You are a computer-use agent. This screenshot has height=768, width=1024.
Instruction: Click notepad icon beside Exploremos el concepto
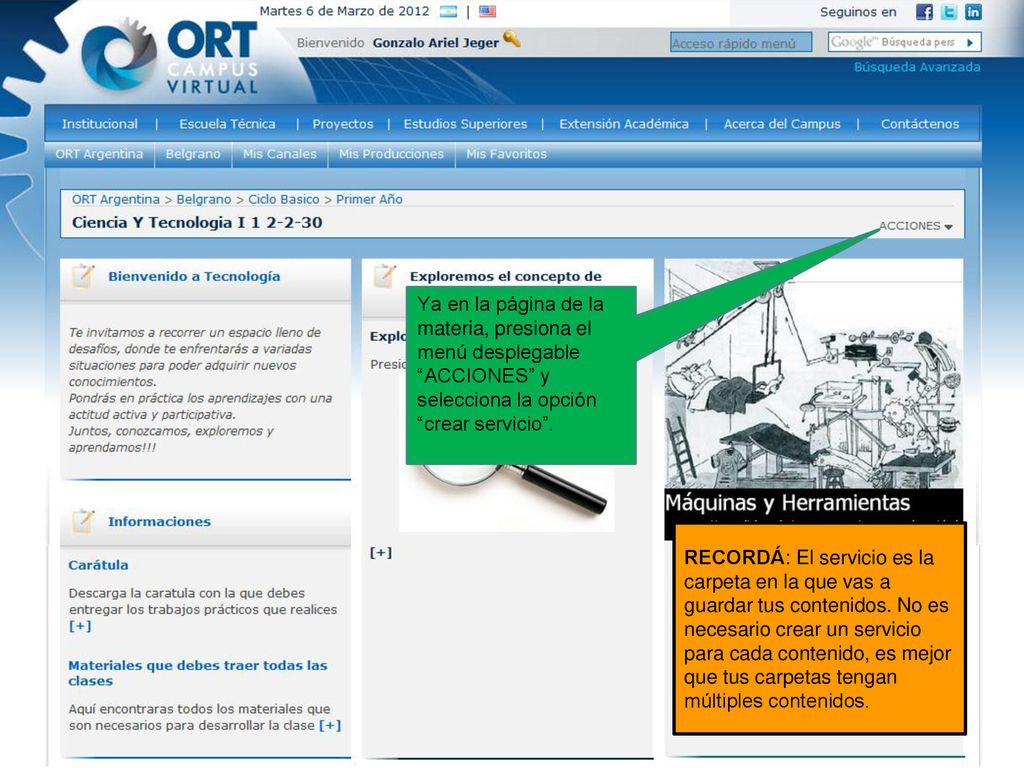click(x=385, y=276)
